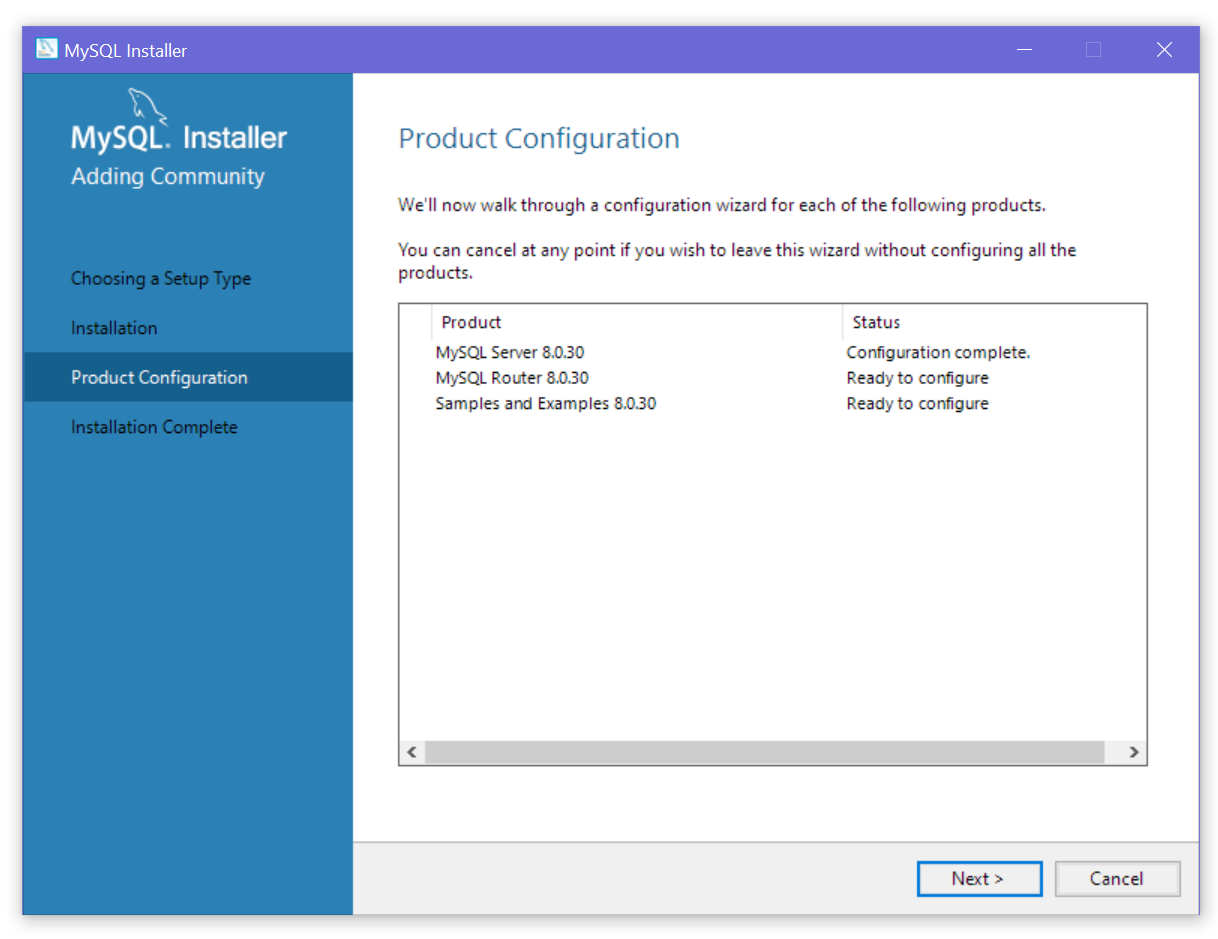Click the MySQL dolphin logo in sidebar
Viewport: 1218px width, 939px height.
[148, 107]
